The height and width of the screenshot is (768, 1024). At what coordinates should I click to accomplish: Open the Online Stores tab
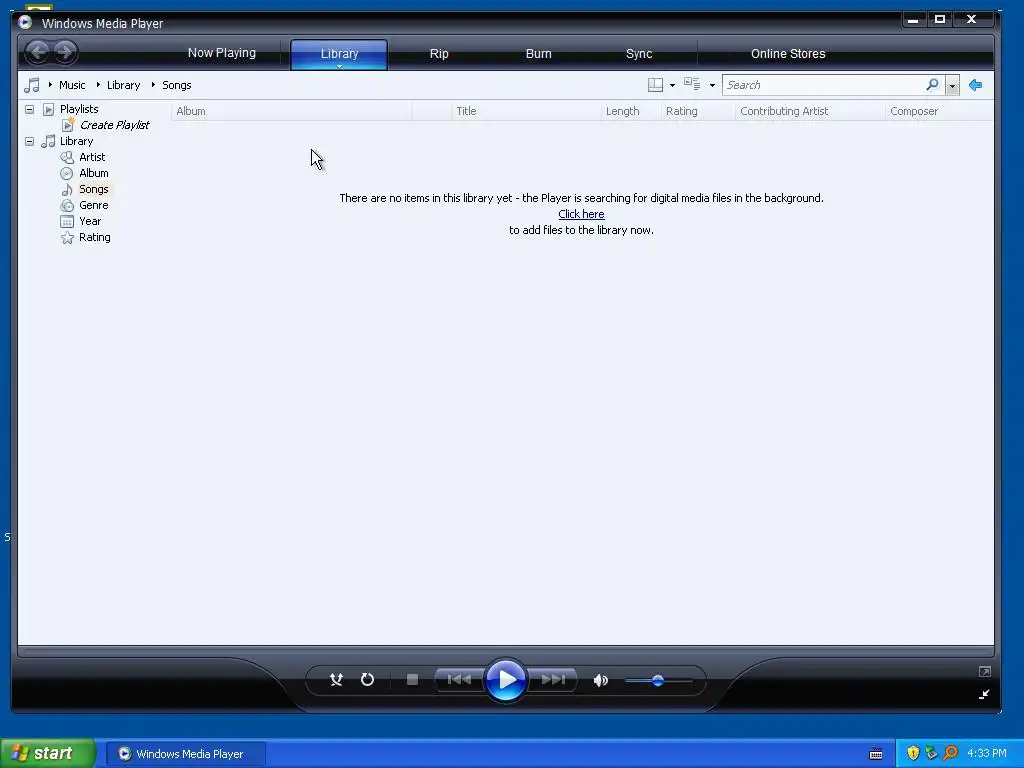(x=788, y=54)
